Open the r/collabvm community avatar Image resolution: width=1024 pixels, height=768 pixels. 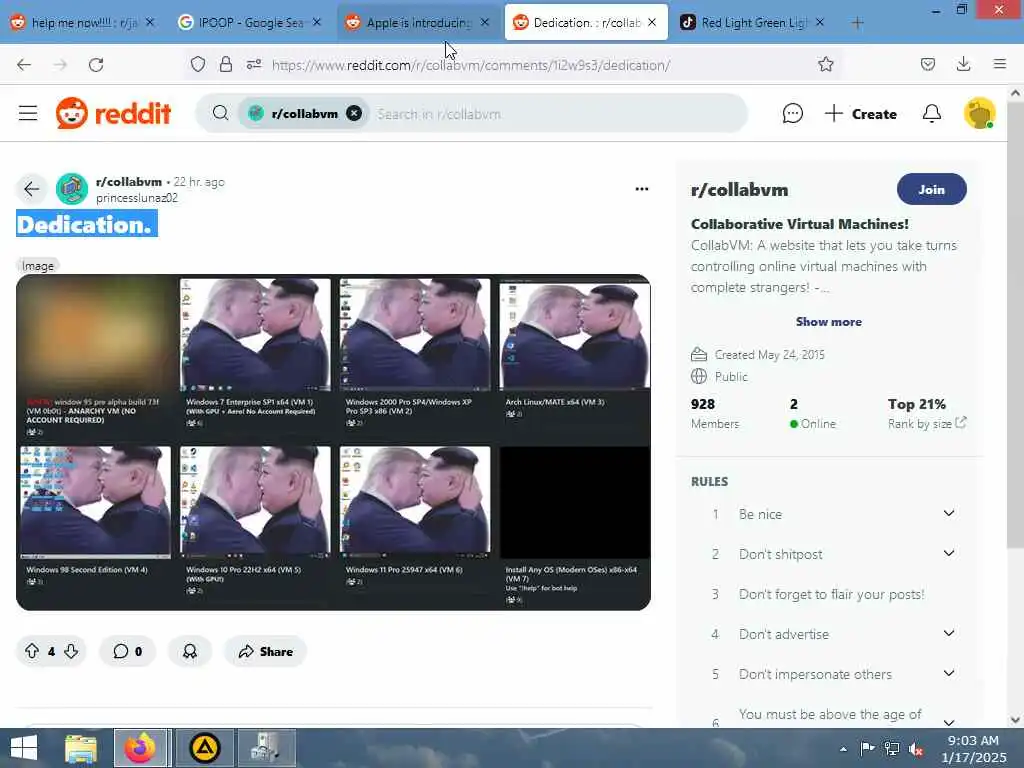[72, 189]
